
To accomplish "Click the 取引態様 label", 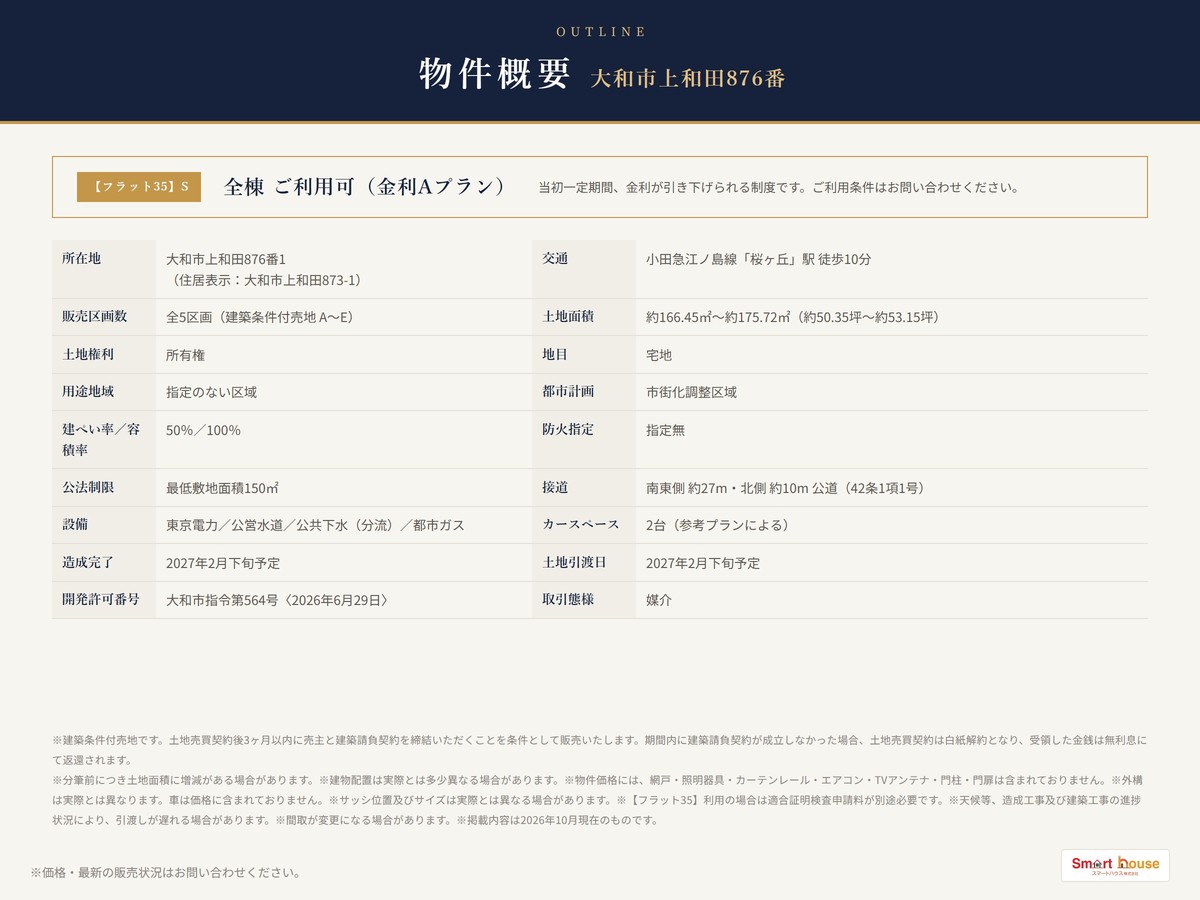I will pyautogui.click(x=568, y=601).
